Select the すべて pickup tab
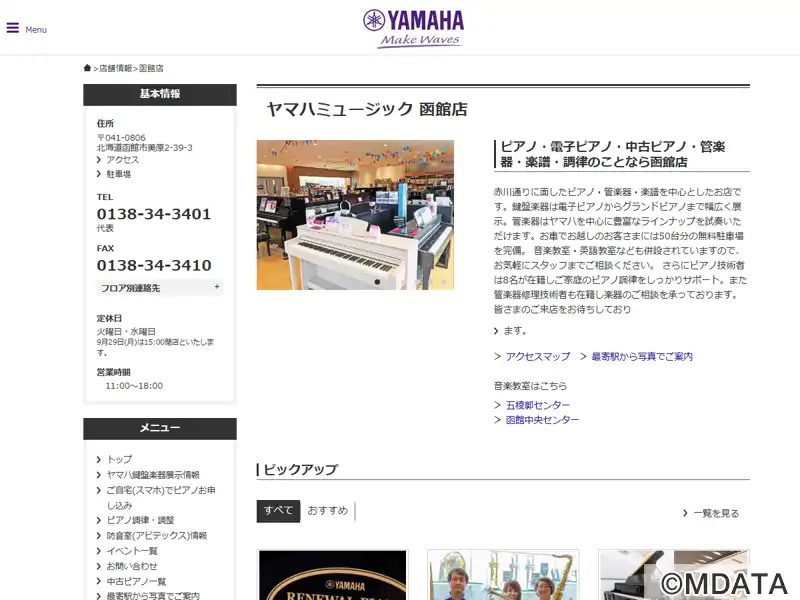 point(278,511)
